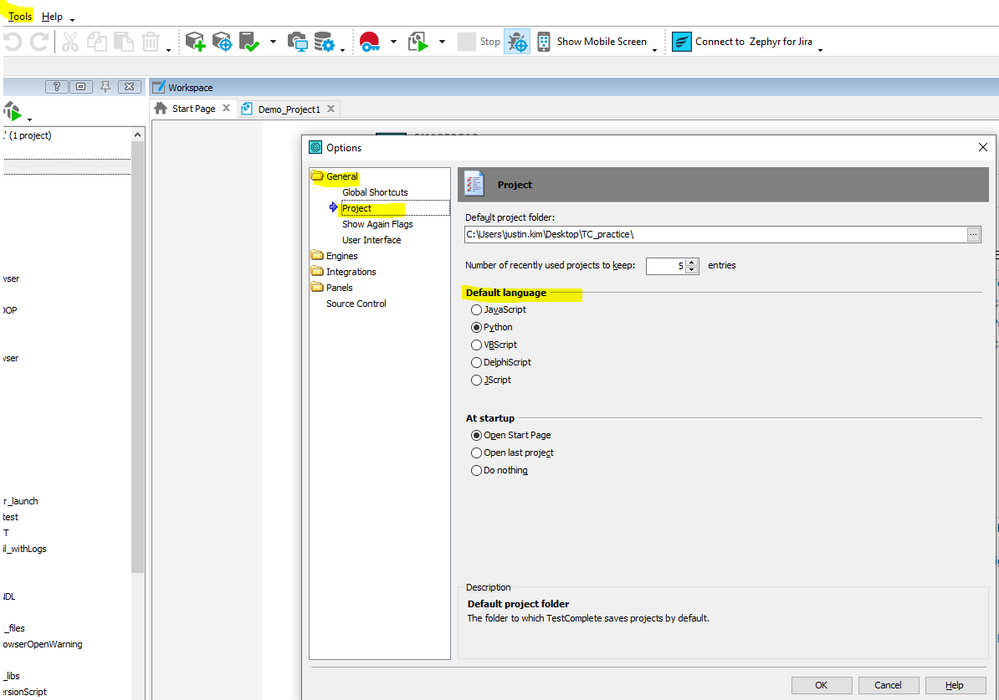Click the Show Mobile Screen icon
Screen dimensions: 999x700
pos(543,42)
